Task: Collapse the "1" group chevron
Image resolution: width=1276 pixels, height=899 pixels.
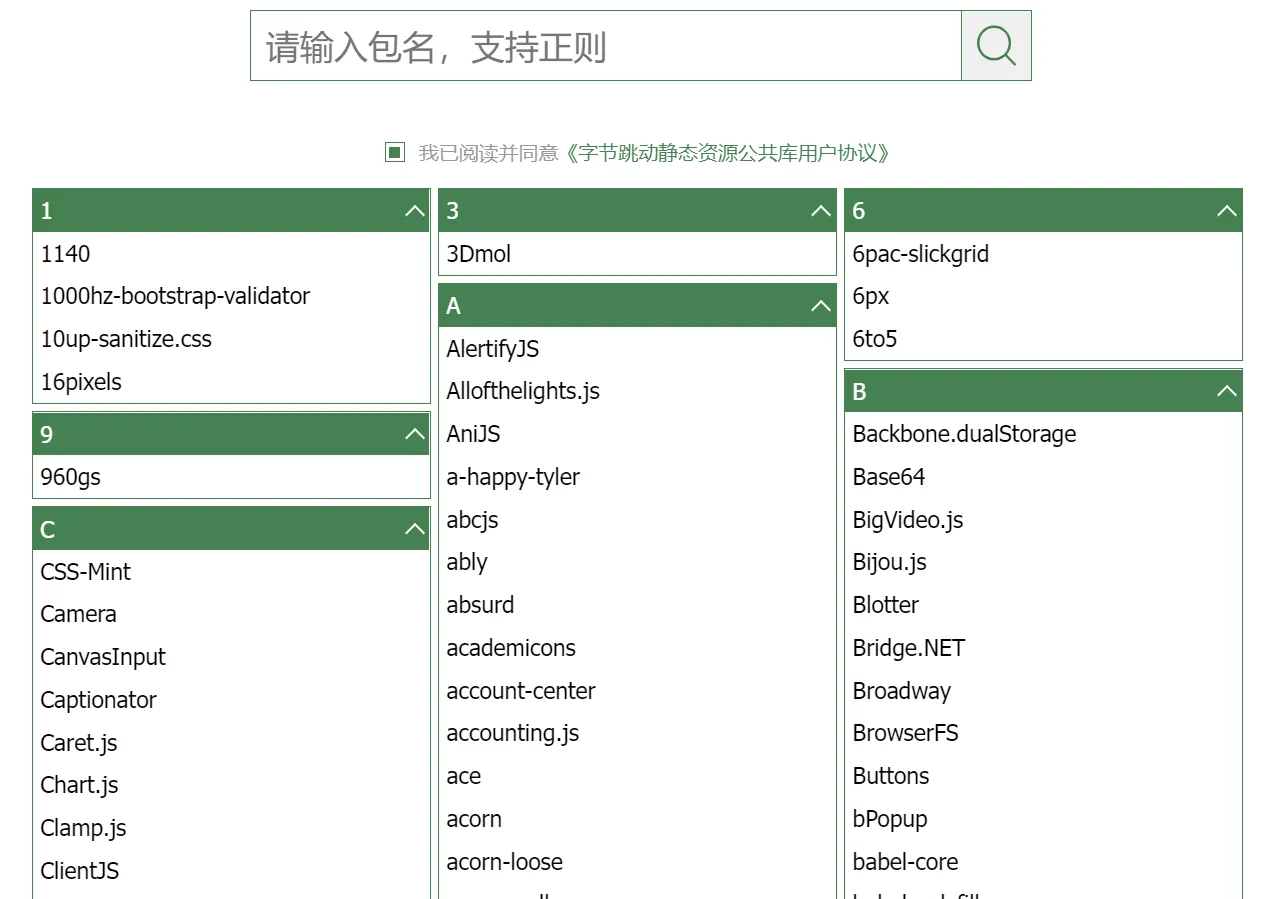Action: coord(415,211)
